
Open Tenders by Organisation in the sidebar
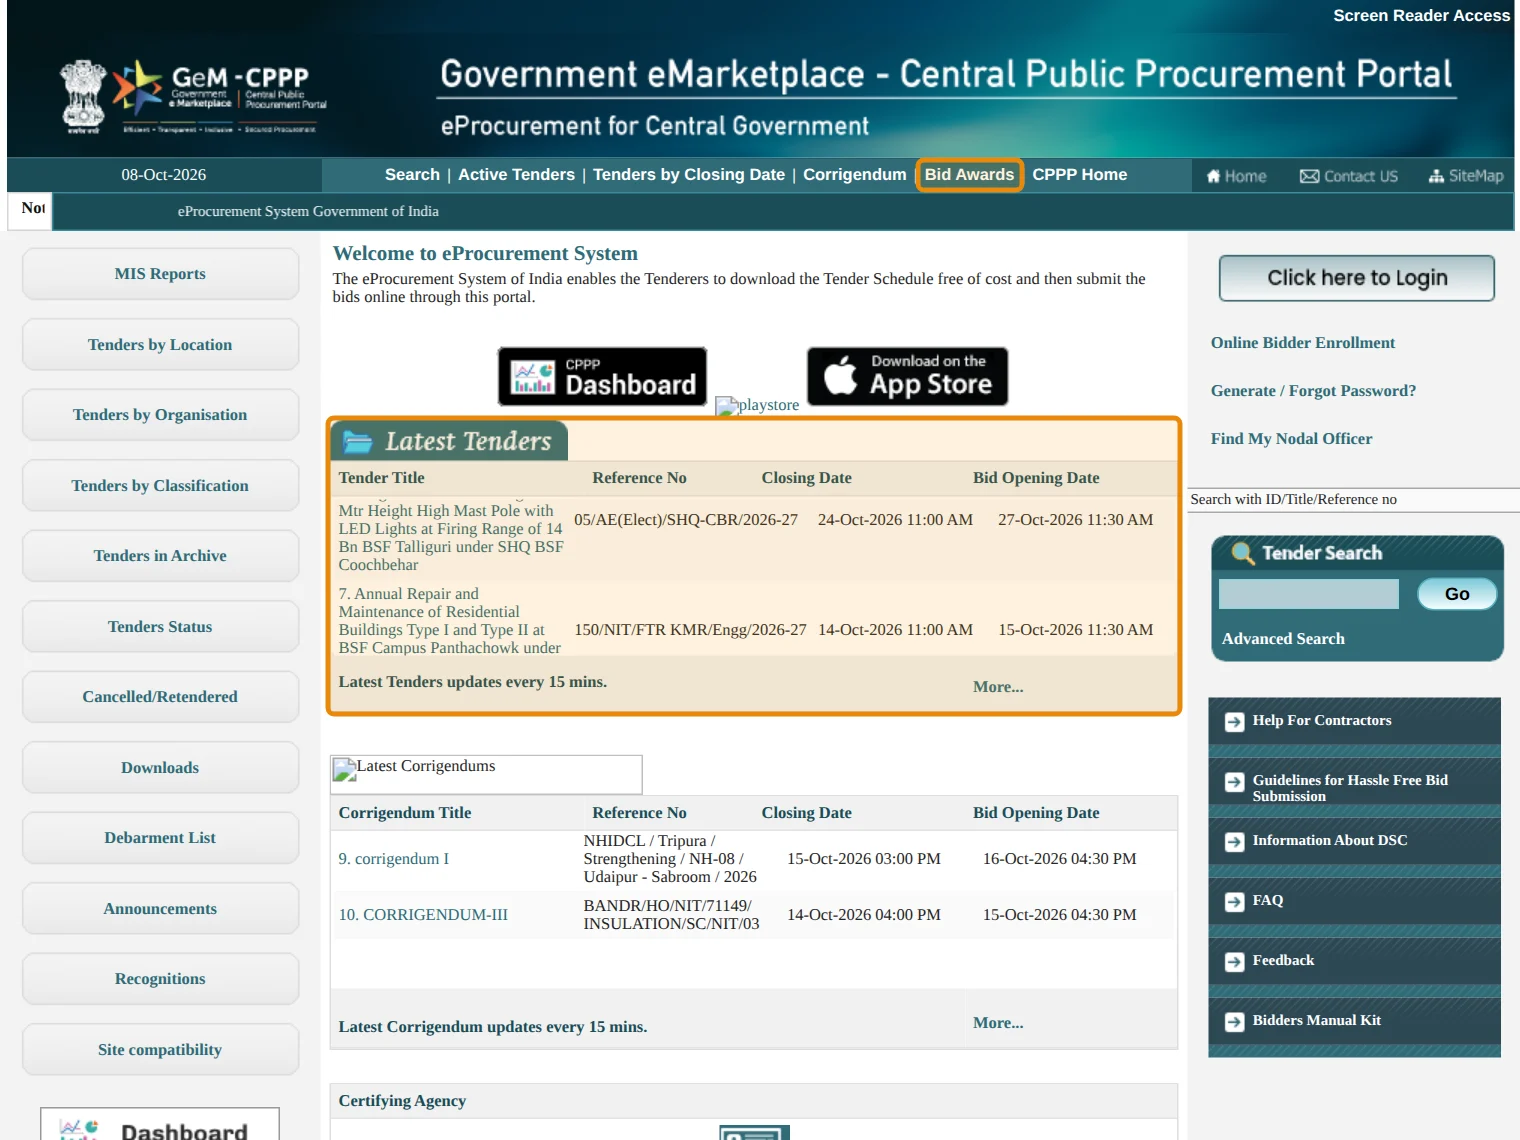coord(160,415)
